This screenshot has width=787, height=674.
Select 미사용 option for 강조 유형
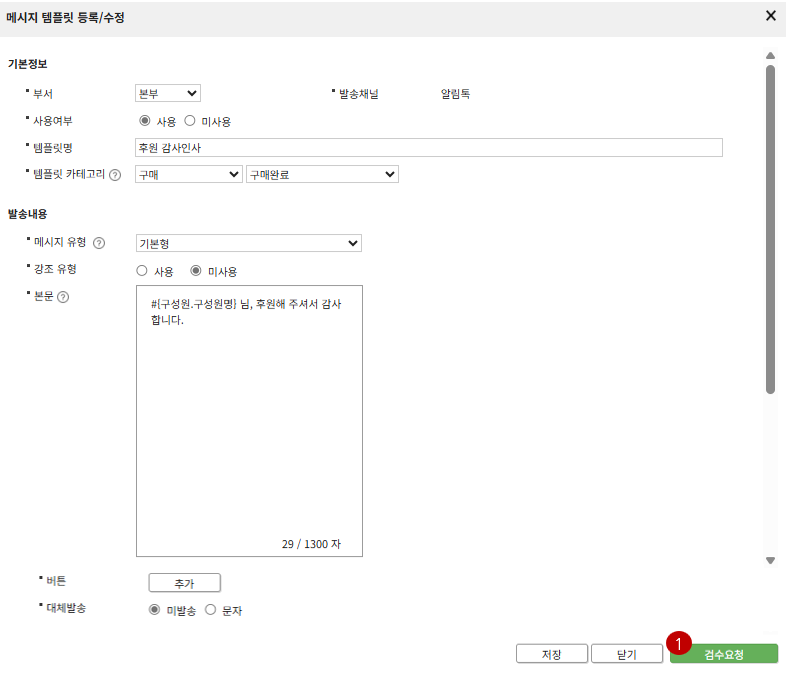pos(196,271)
